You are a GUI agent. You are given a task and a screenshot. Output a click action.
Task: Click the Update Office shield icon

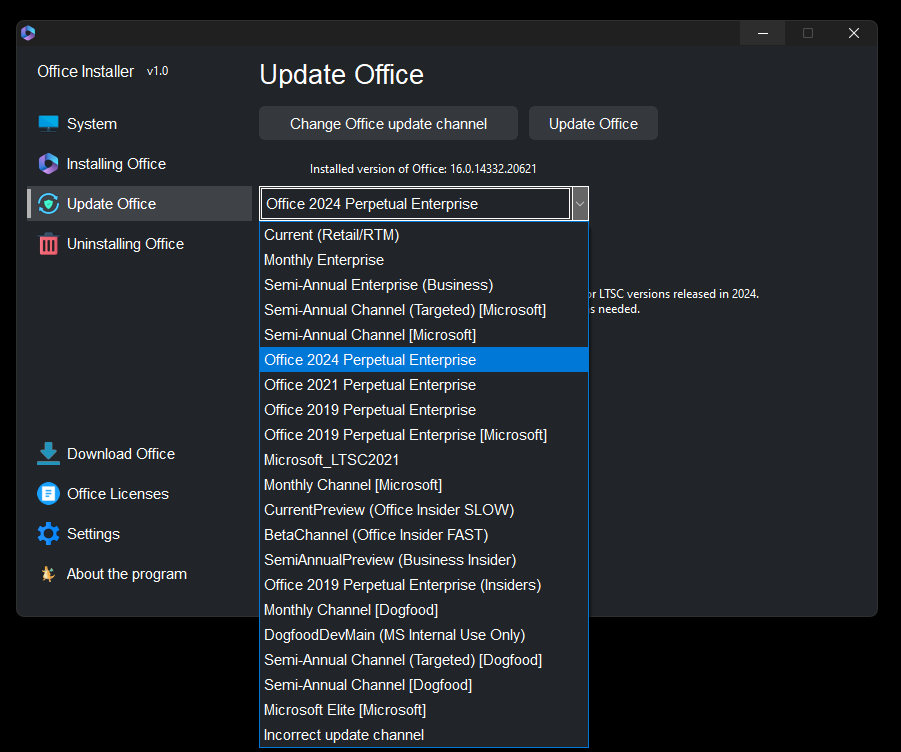coord(48,204)
